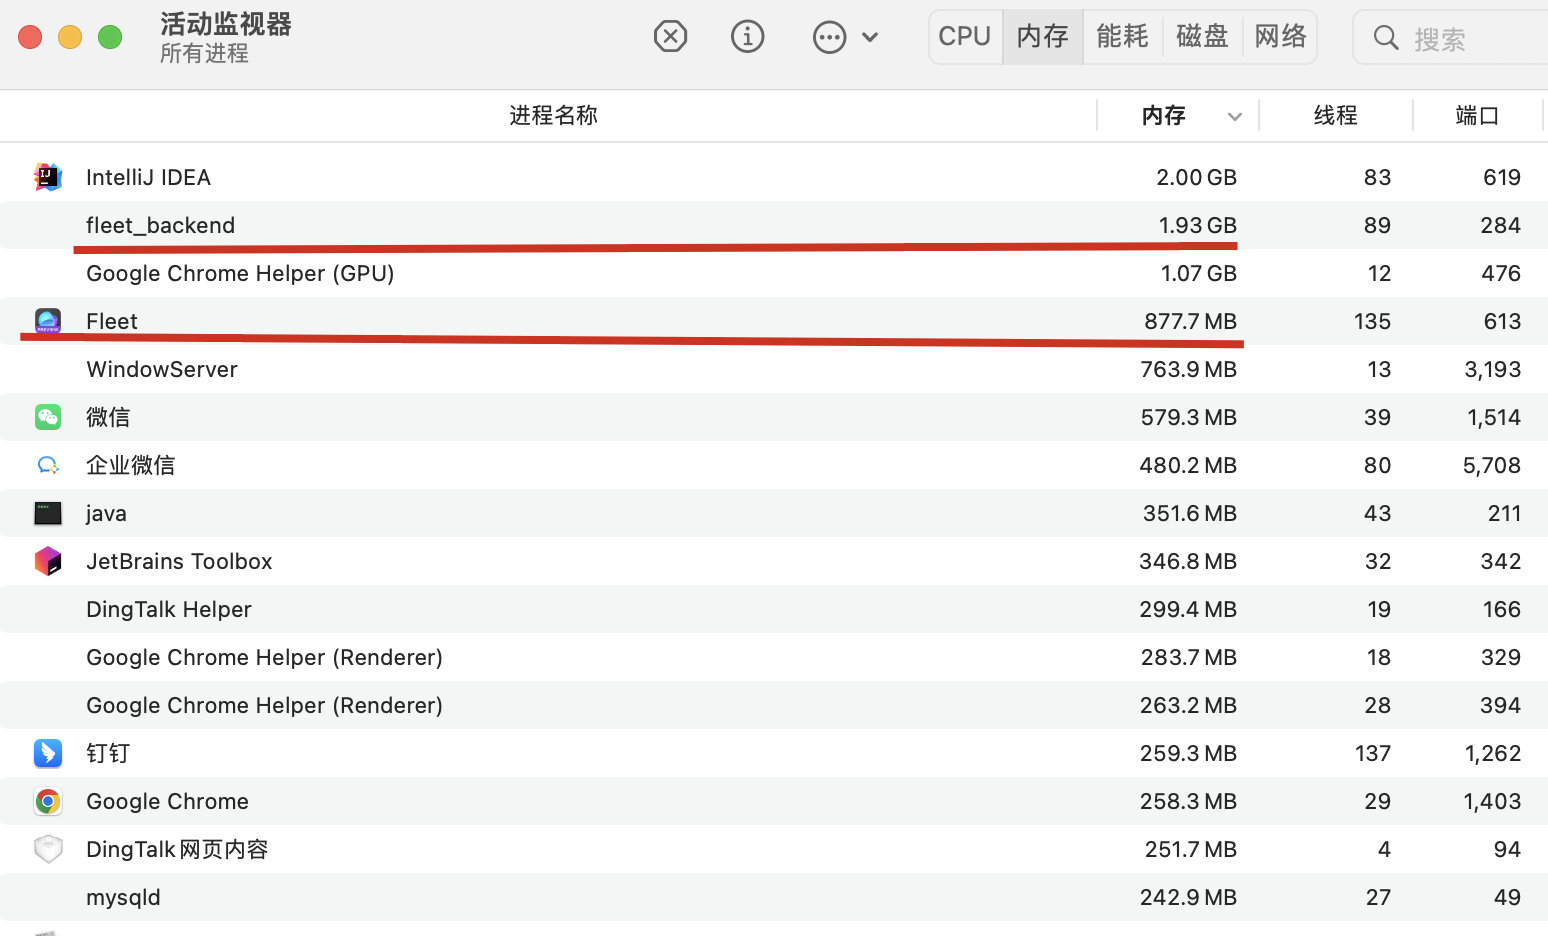Switch to the CPU tab
Screen dimensions: 1548x936
tap(965, 37)
